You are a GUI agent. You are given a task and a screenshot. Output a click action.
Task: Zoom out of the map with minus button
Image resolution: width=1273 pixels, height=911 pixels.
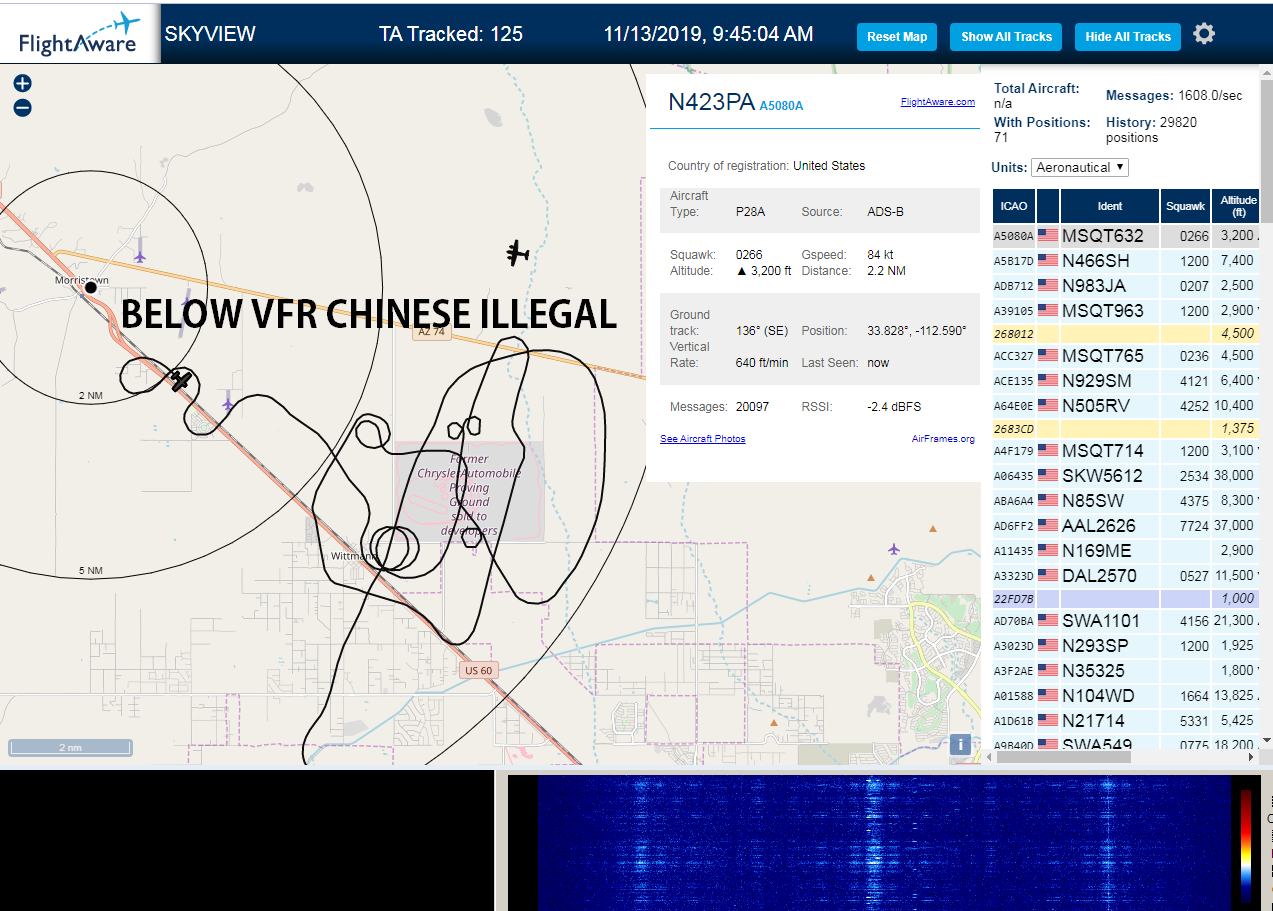coord(22,108)
